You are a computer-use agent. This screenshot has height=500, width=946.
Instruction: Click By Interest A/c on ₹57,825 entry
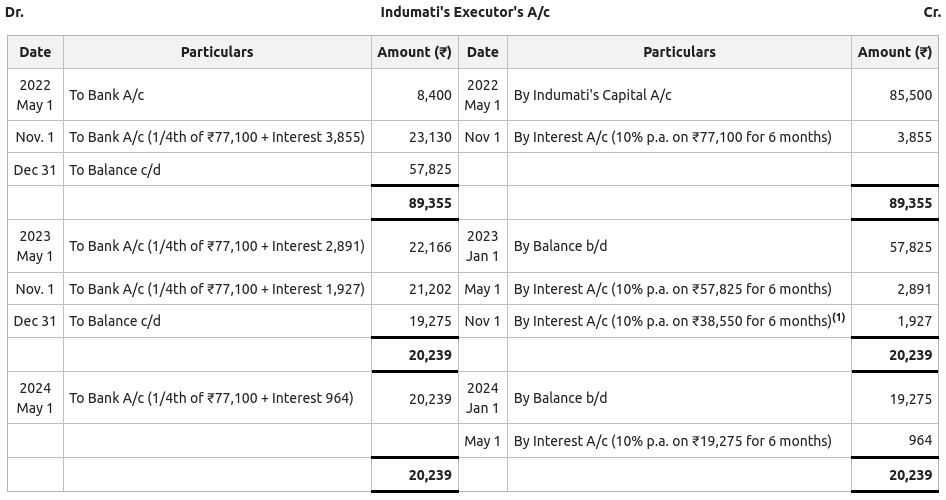tap(672, 289)
